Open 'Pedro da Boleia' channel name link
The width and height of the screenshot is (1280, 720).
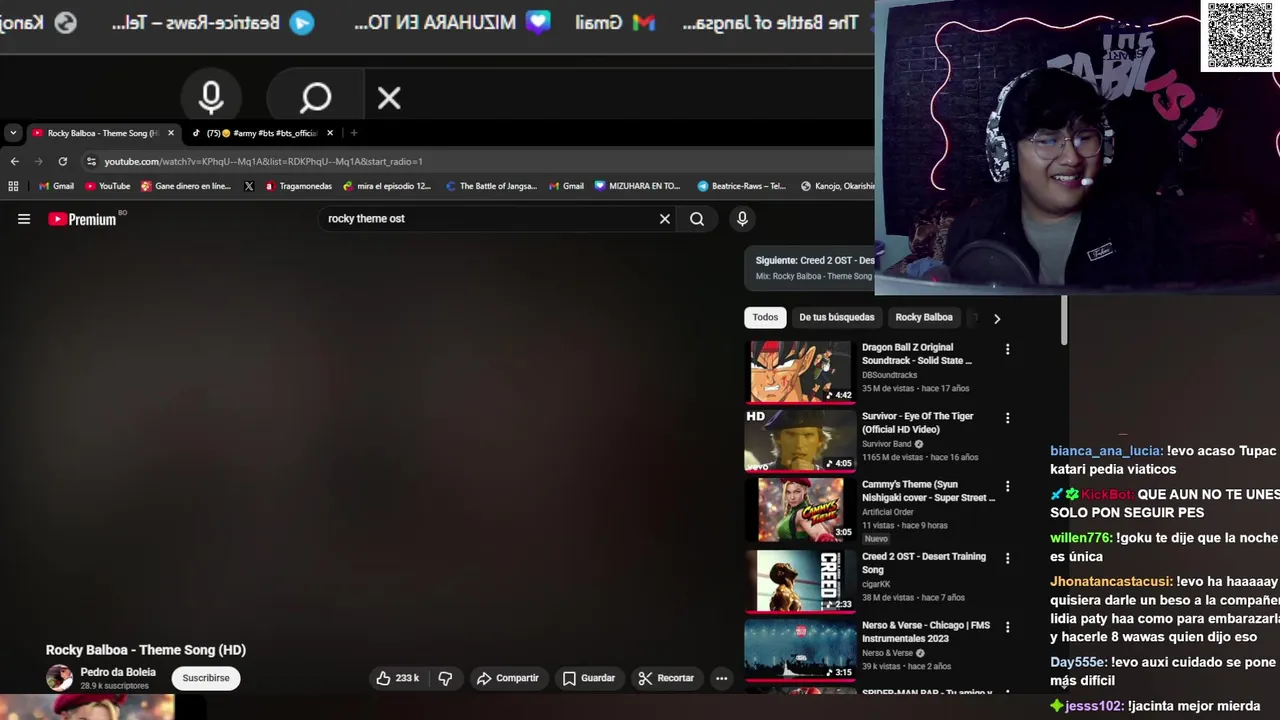click(118, 672)
